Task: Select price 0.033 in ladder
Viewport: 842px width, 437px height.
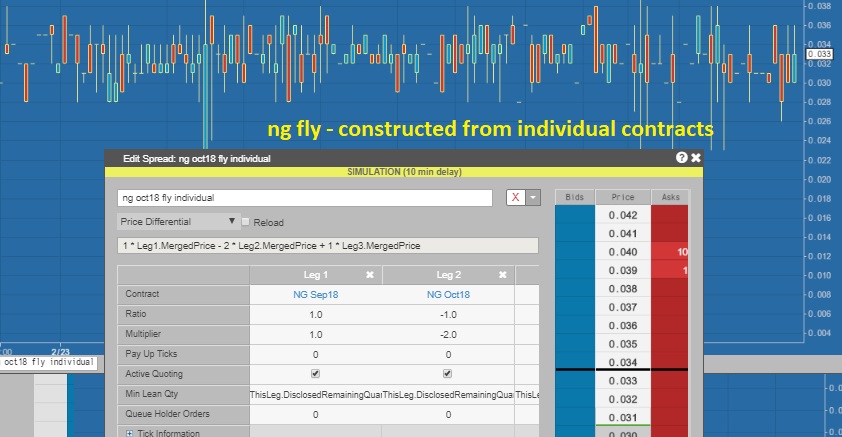Action: [x=623, y=381]
